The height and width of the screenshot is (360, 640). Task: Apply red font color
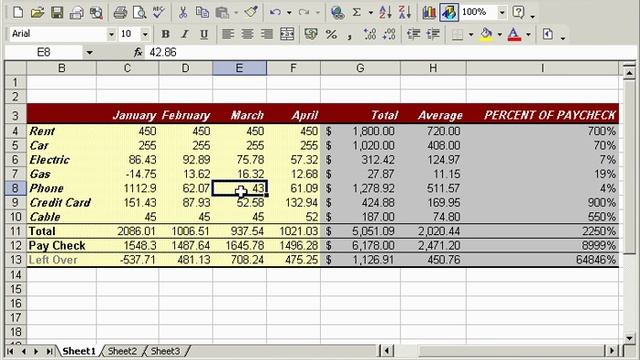coord(514,34)
